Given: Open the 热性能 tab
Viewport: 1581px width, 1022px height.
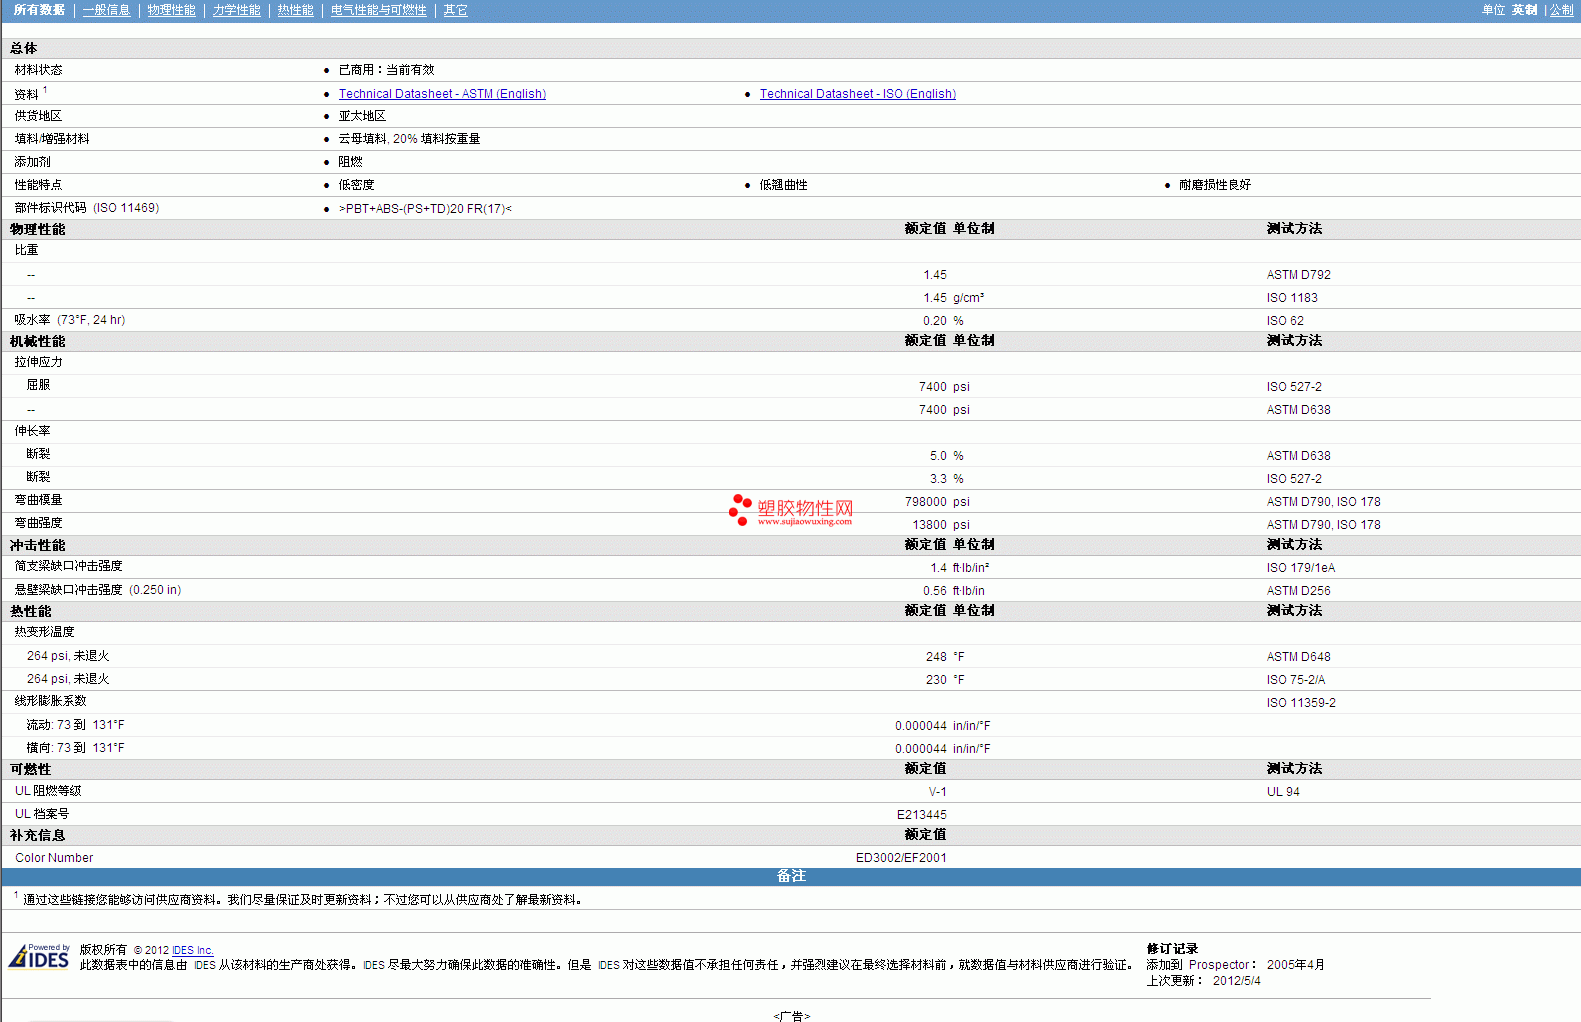Looking at the screenshot, I should (295, 10).
